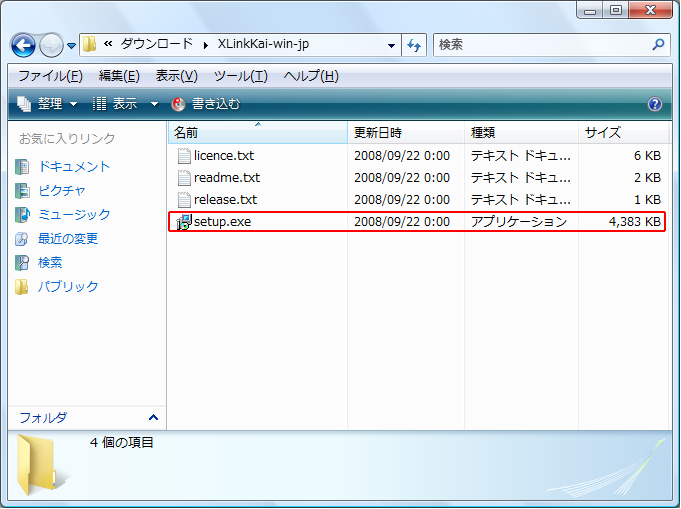Open ミュージック in favorite links
Viewport: 681px width, 509px height.
74,215
